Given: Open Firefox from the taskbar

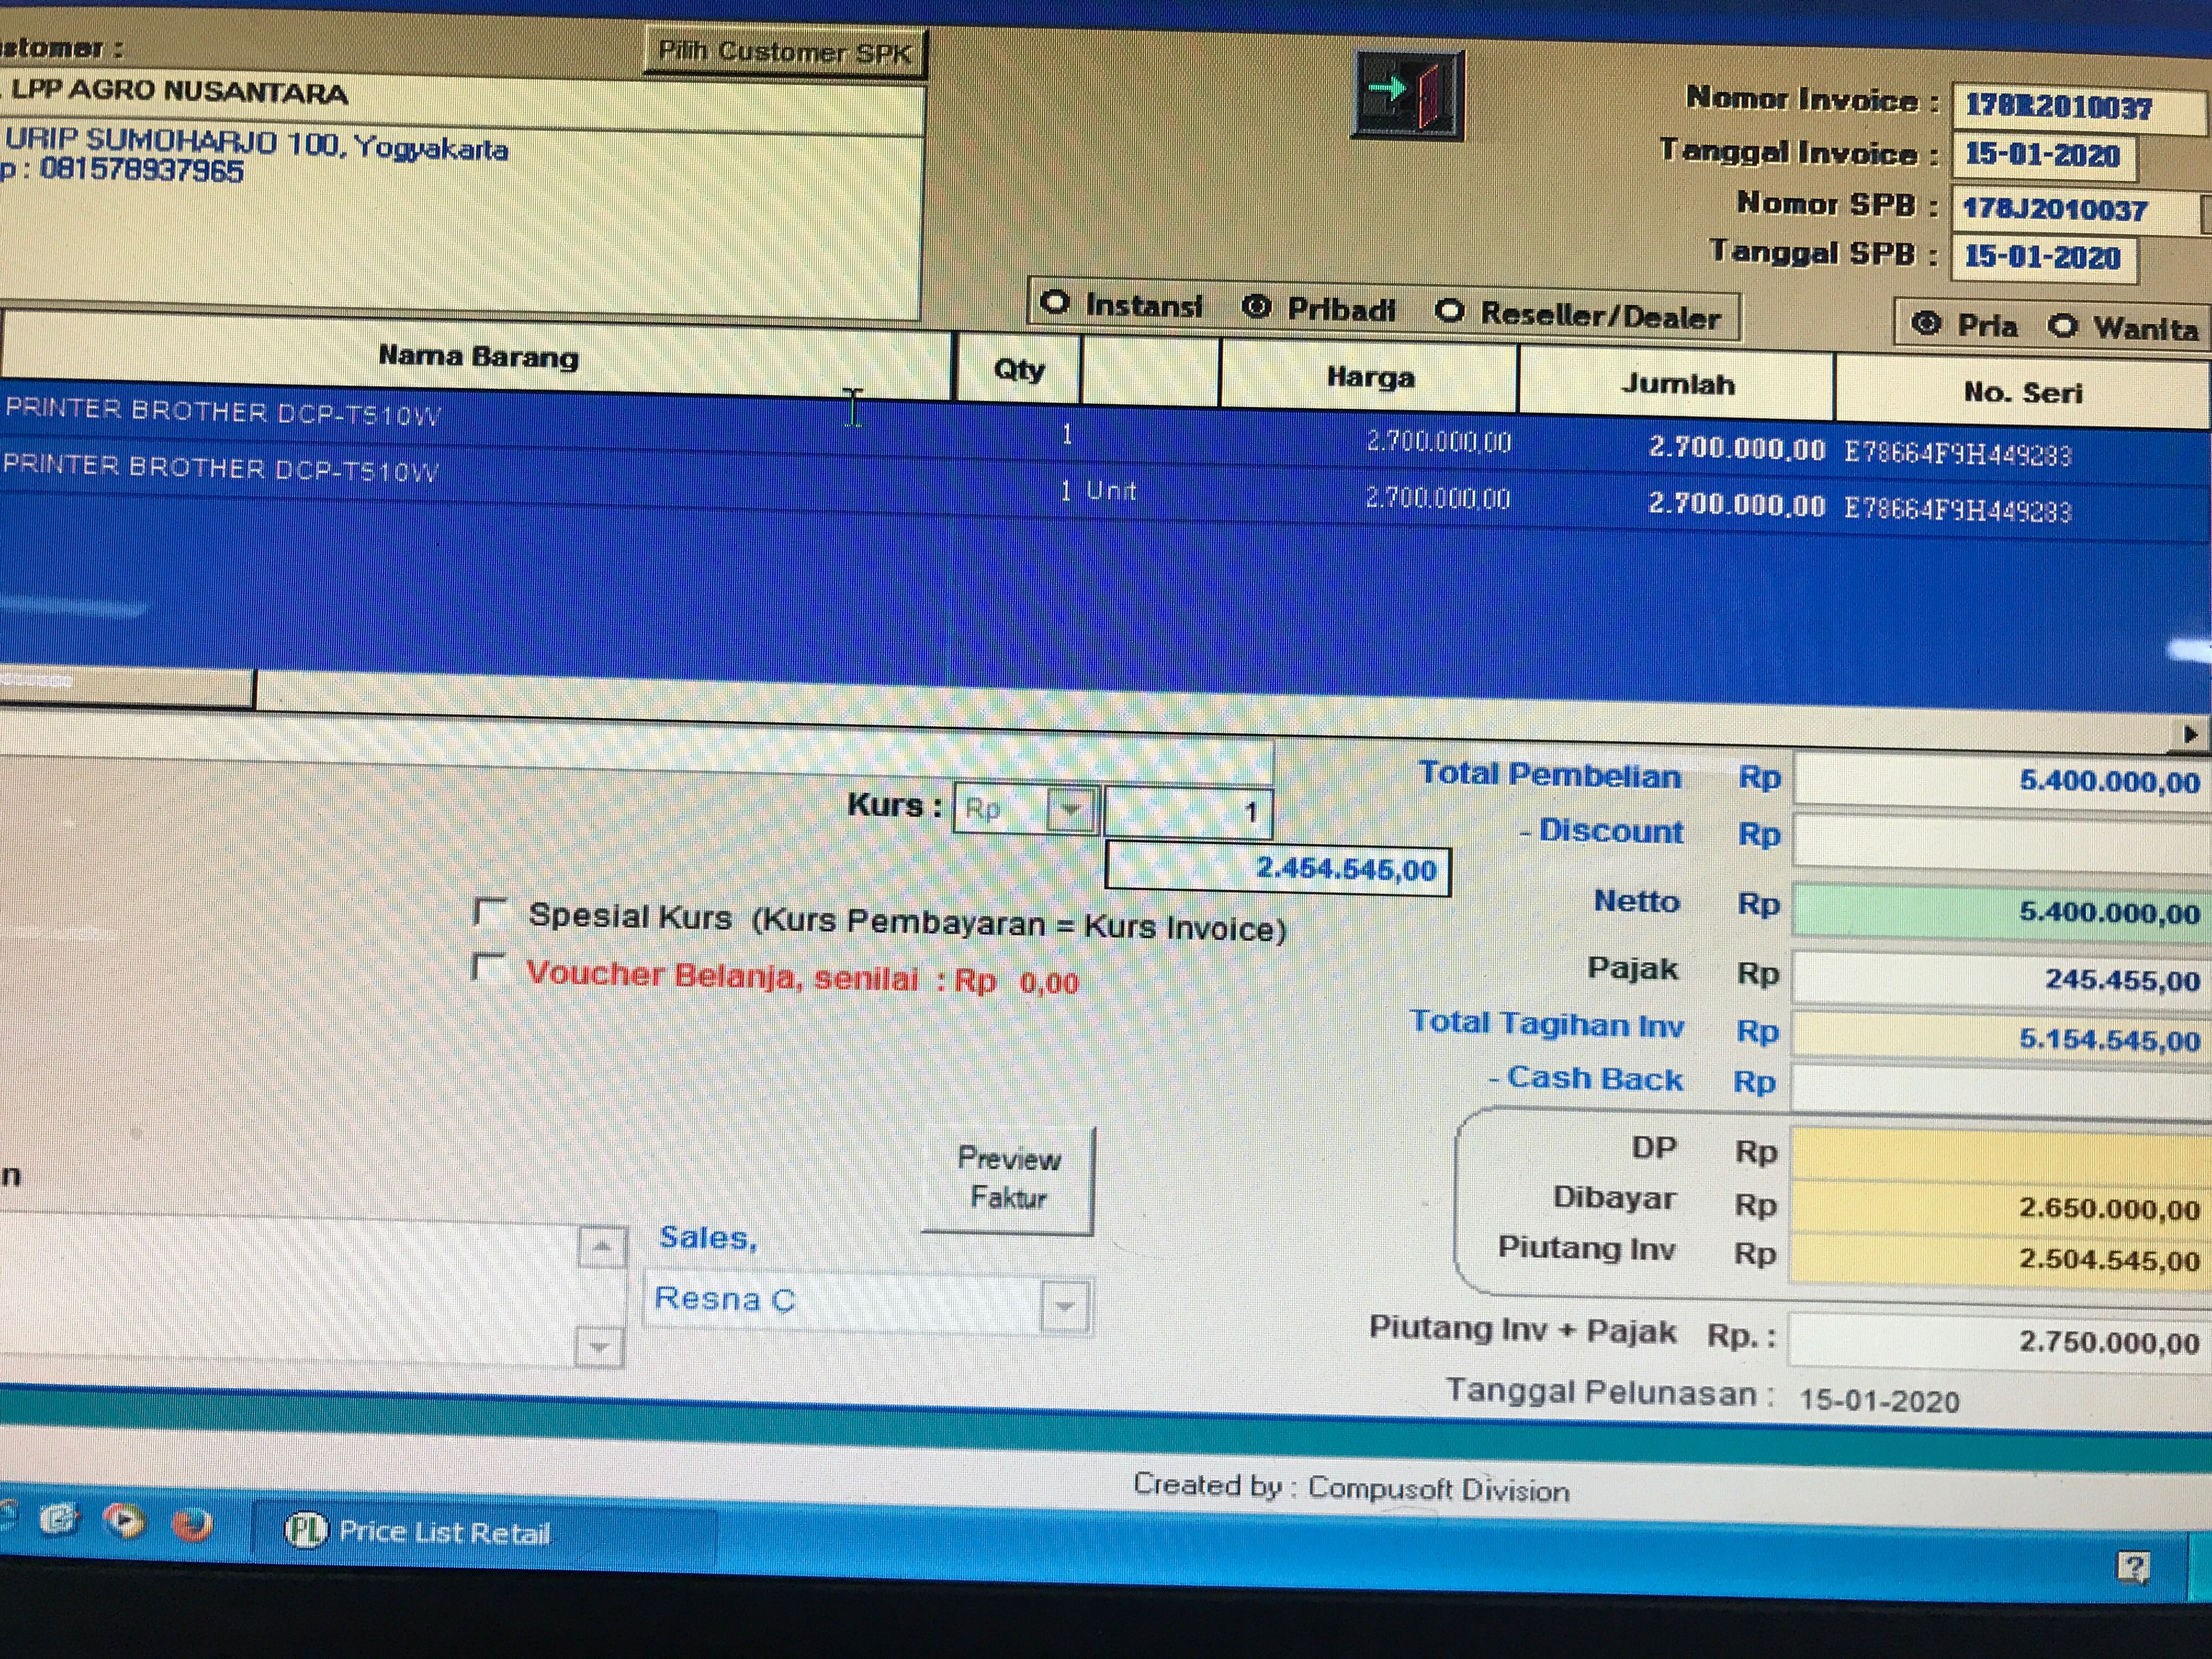Looking at the screenshot, I should click(191, 1524).
